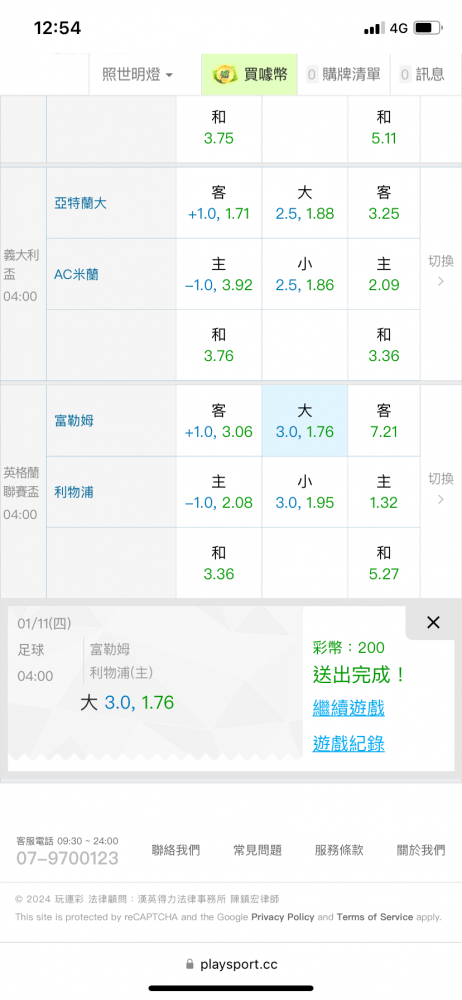The image size is (462, 1000).
Task: Expand 切換 chevron for 義大利盃 match
Action: click(440, 271)
